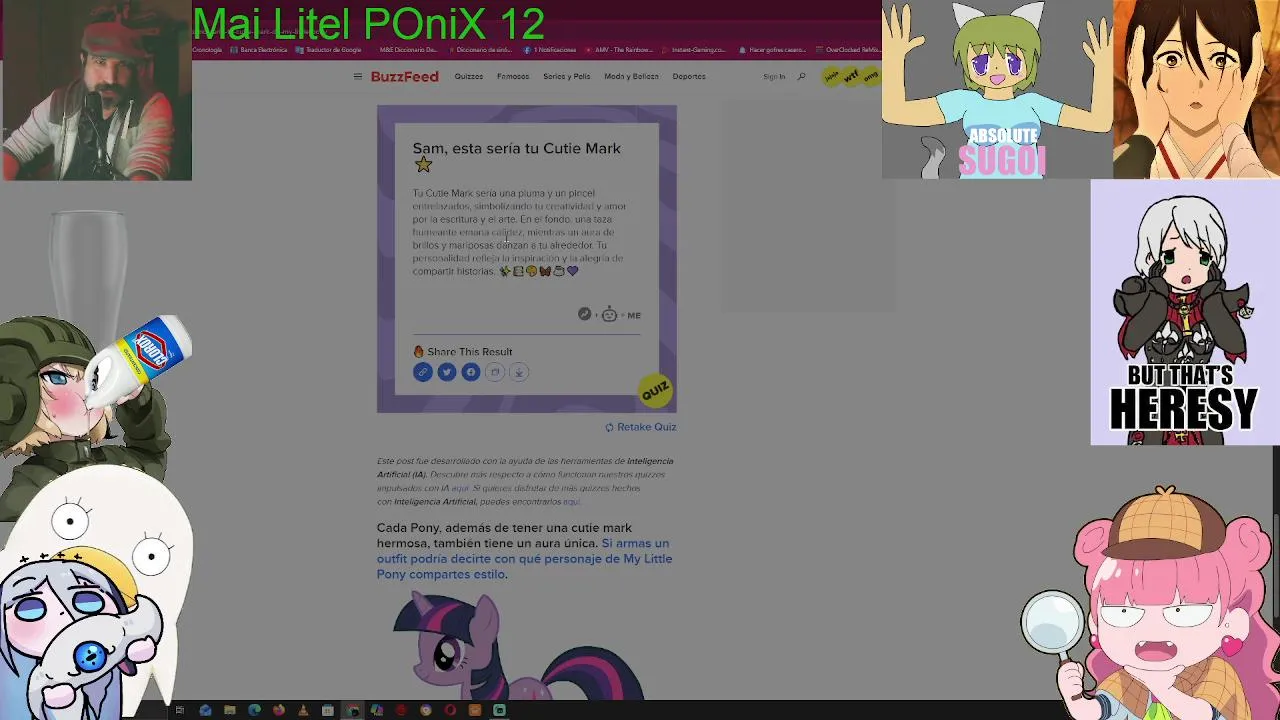Launch Firefox from the taskbar

279,710
